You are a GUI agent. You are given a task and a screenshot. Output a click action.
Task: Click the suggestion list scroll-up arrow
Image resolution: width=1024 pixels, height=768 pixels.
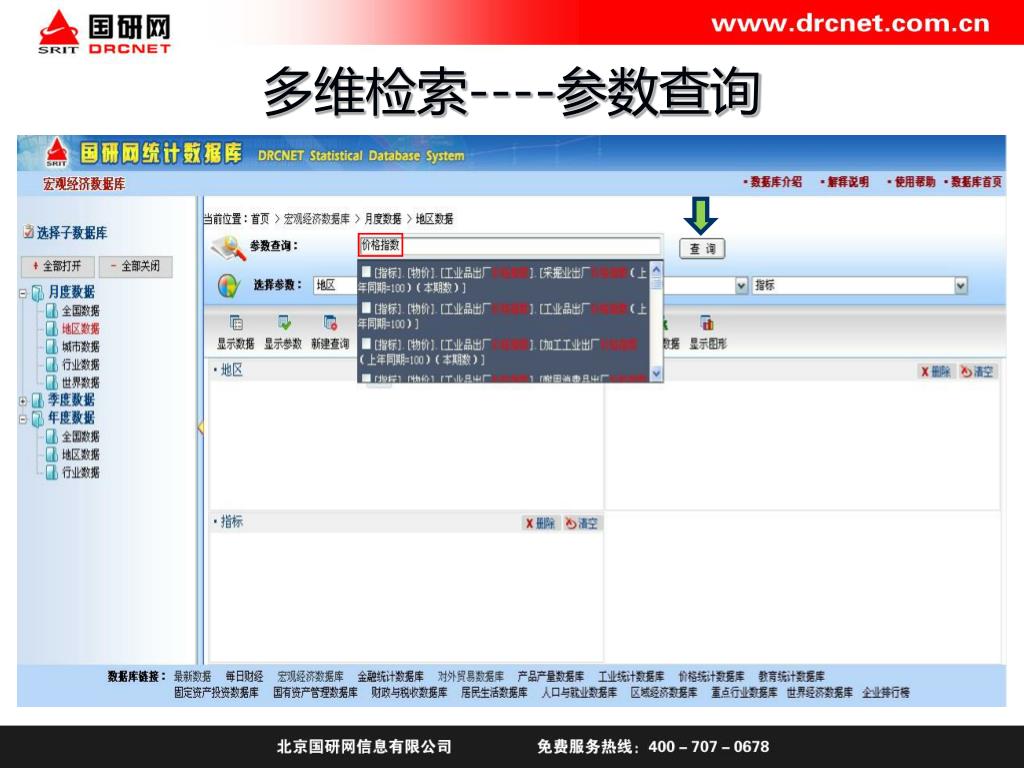pos(656,270)
